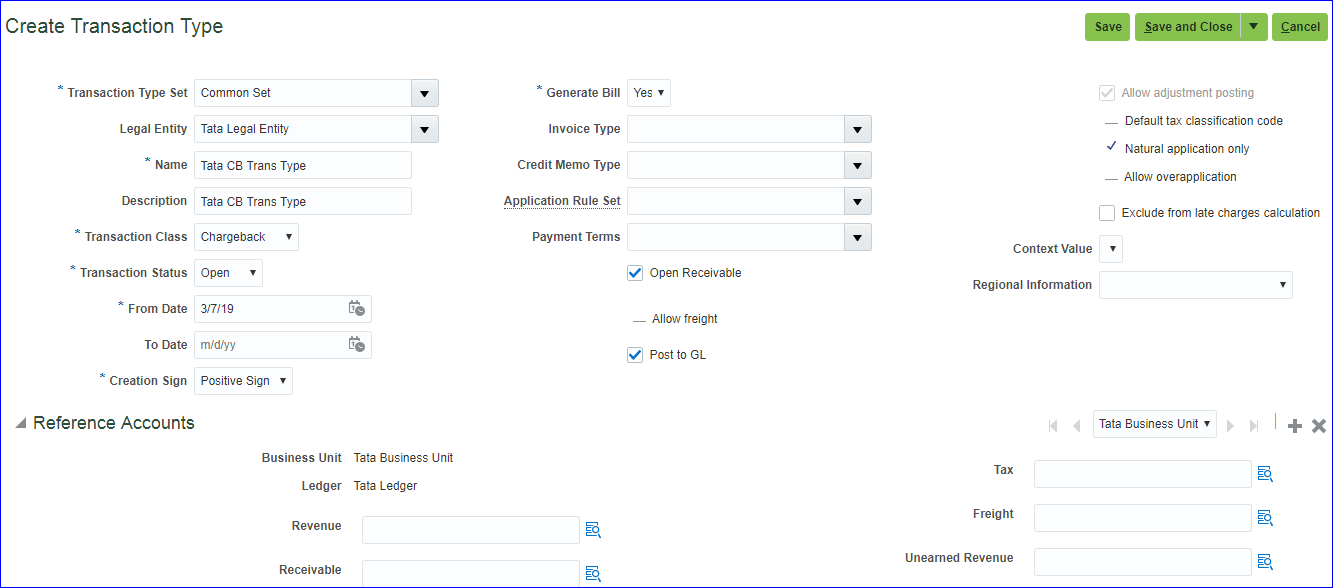Collapse the Reference Accounts section
Screen dimensions: 1333x588
coord(20,424)
